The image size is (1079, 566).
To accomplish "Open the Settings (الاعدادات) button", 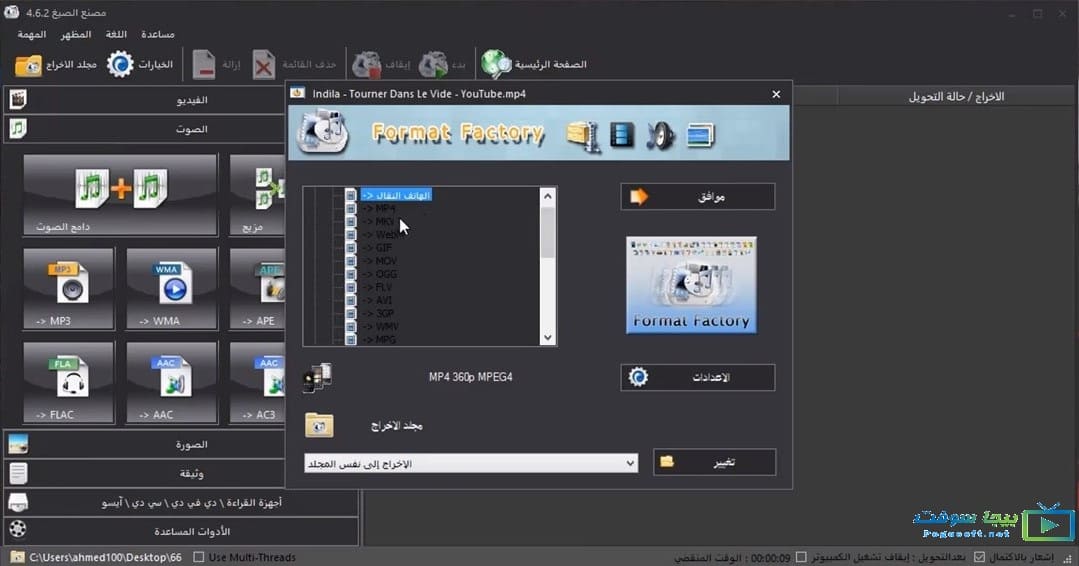I will (x=698, y=378).
